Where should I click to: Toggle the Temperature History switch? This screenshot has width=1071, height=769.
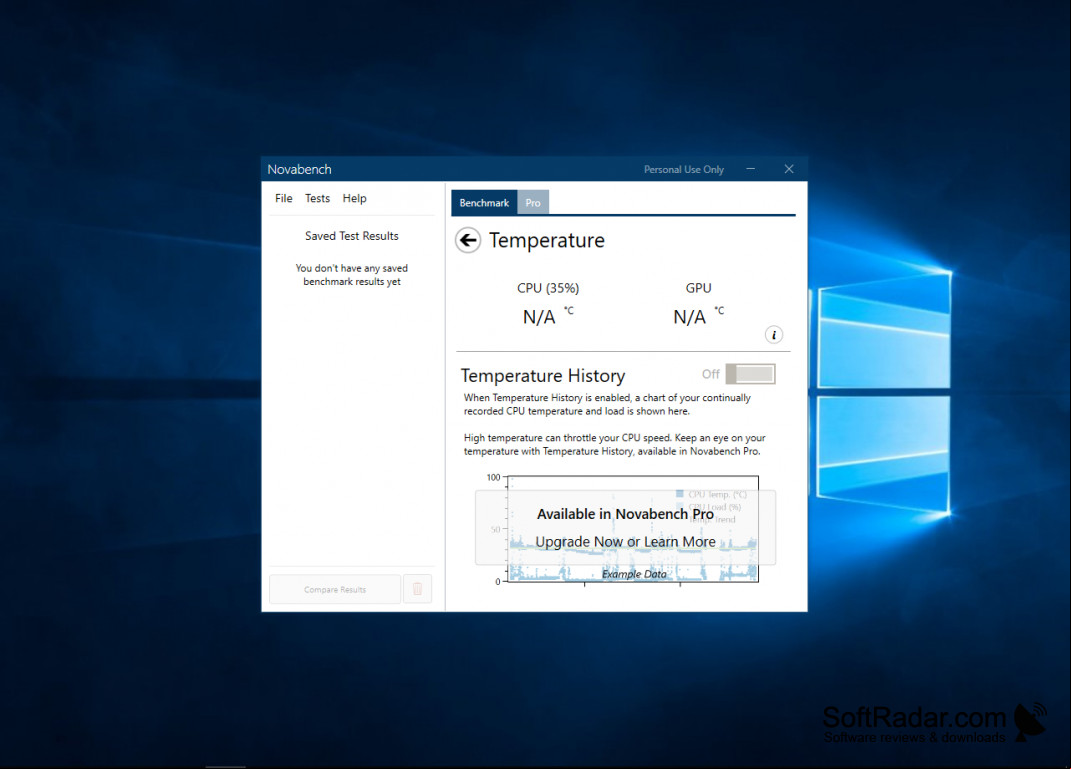[750, 374]
